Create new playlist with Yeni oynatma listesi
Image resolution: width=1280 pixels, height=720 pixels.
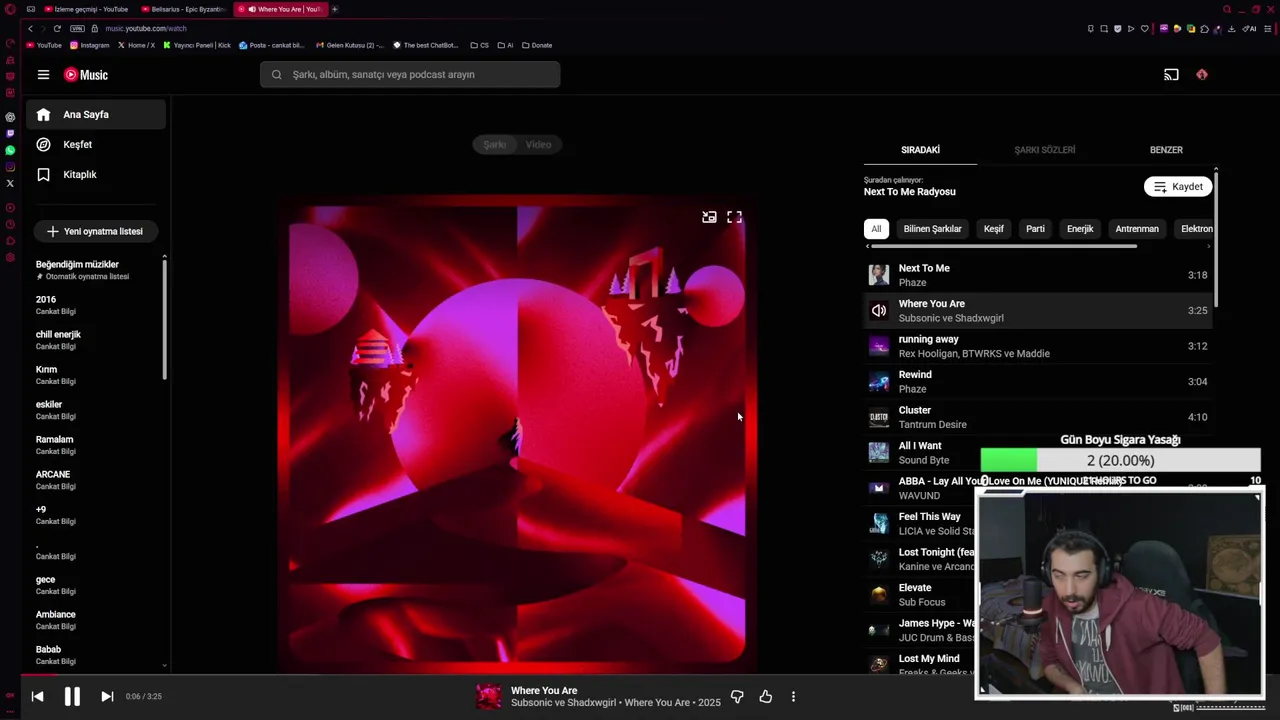click(95, 231)
